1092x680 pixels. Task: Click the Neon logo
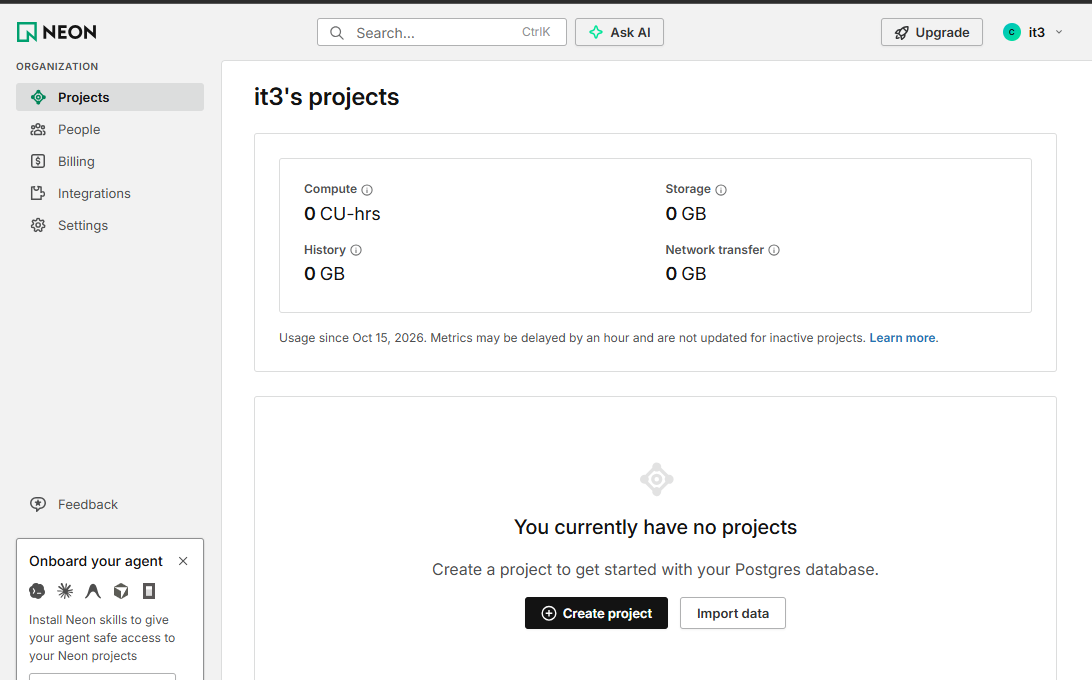[56, 32]
